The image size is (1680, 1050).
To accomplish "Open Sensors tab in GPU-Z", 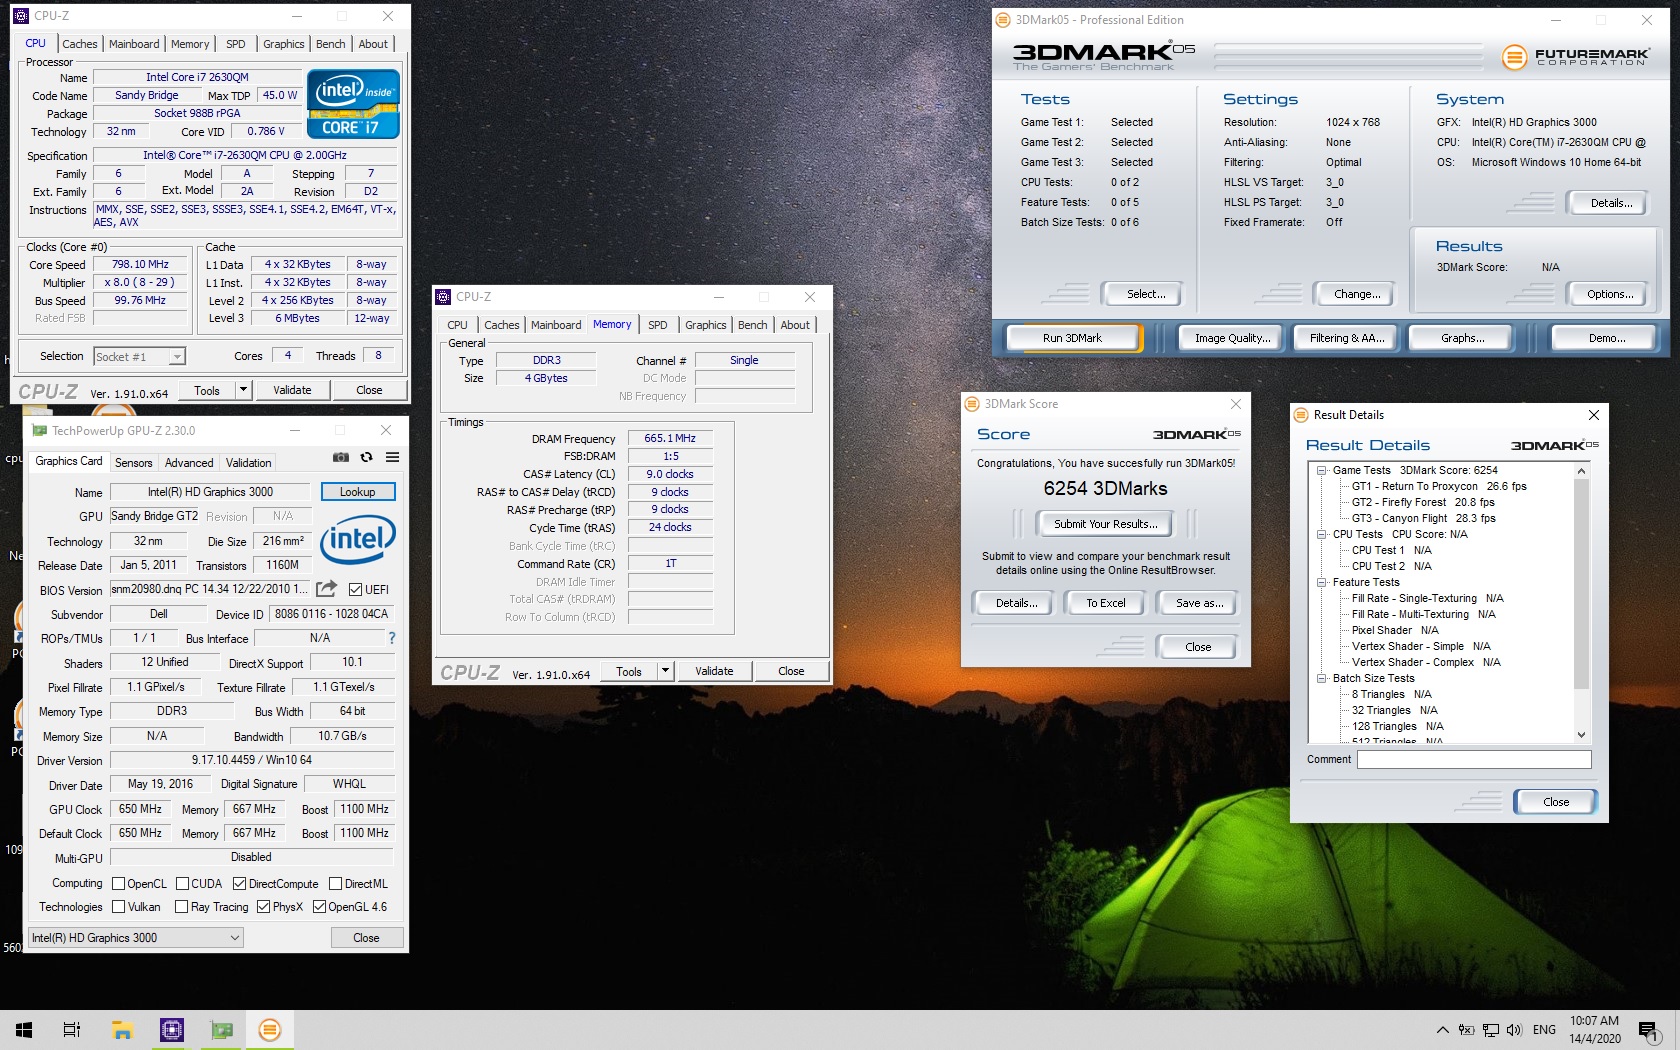I will click(x=133, y=463).
